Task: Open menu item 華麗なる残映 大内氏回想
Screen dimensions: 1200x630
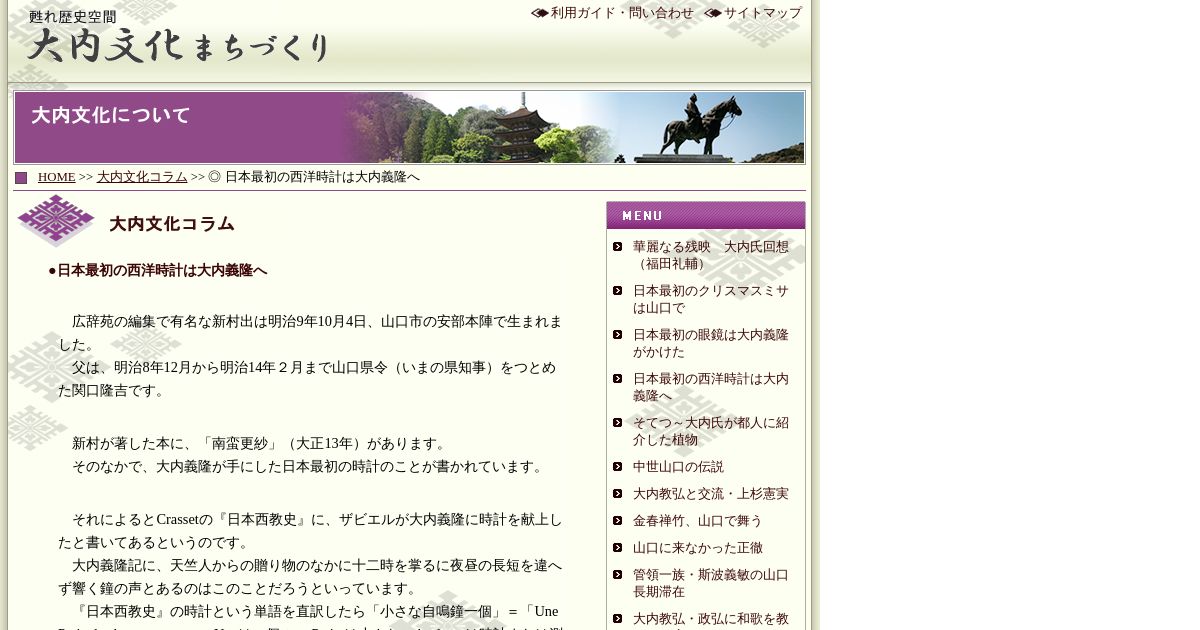Action: (x=711, y=255)
